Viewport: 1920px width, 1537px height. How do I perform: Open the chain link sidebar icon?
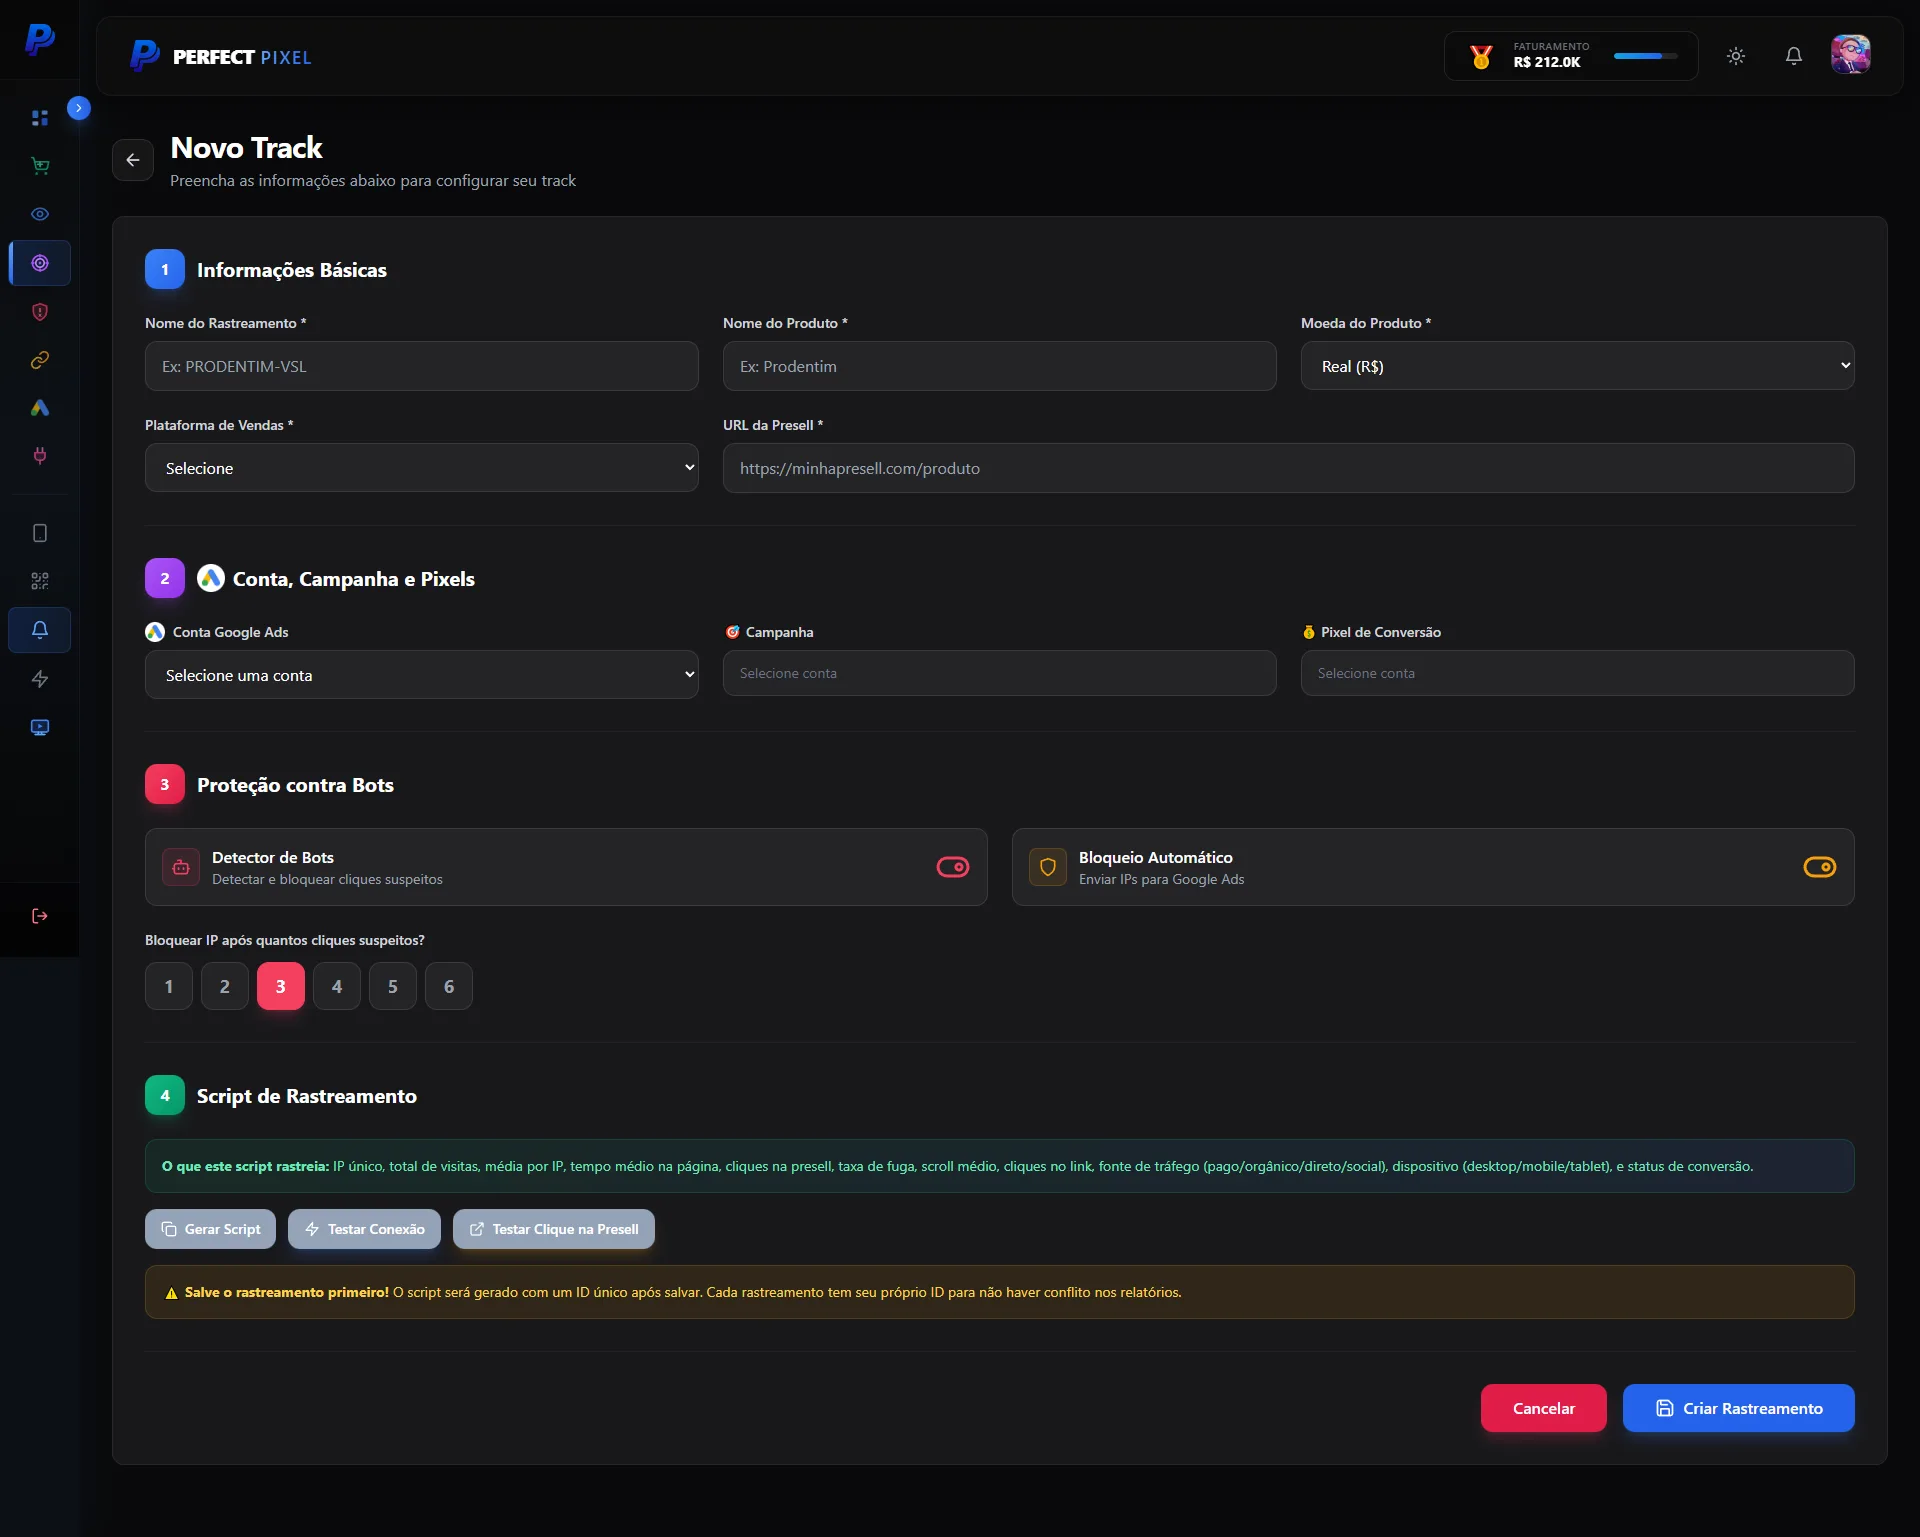click(x=40, y=360)
